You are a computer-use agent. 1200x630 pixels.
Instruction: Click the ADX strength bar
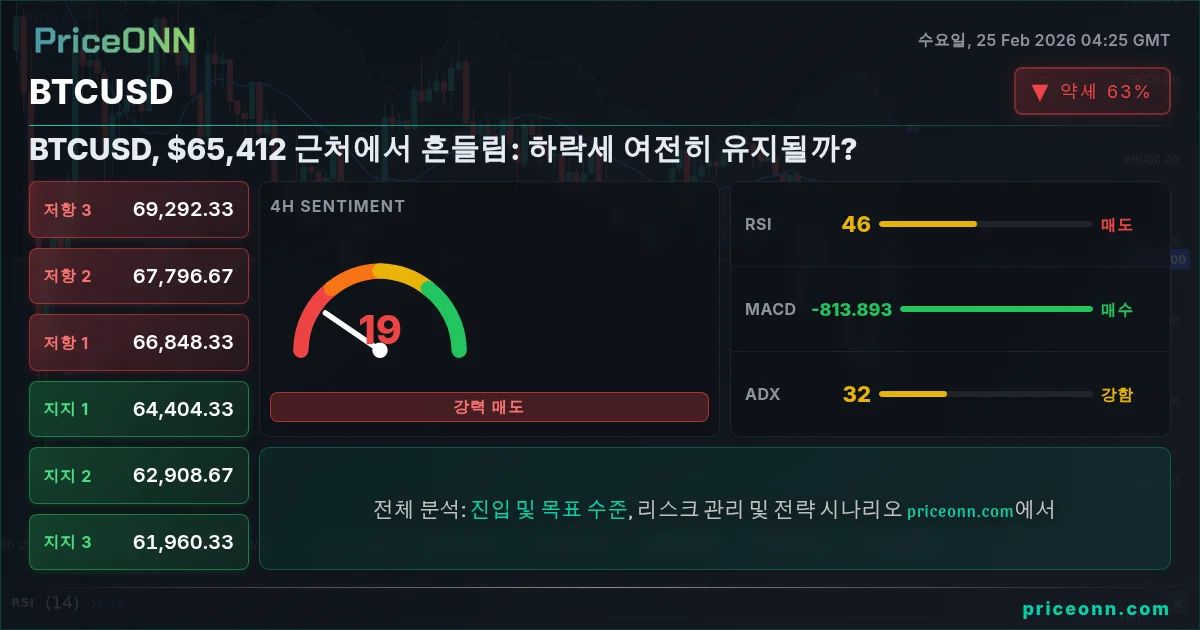(x=985, y=394)
